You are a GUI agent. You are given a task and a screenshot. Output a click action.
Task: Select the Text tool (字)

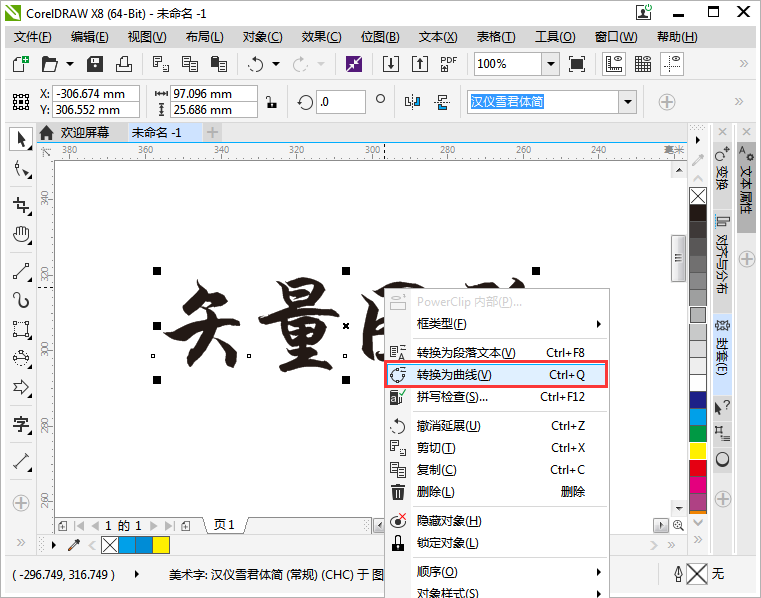(x=20, y=424)
